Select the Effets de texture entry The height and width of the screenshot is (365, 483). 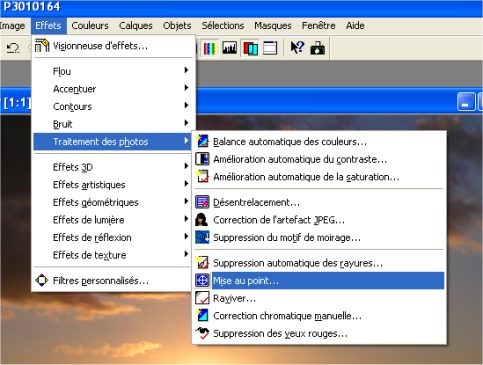point(113,255)
